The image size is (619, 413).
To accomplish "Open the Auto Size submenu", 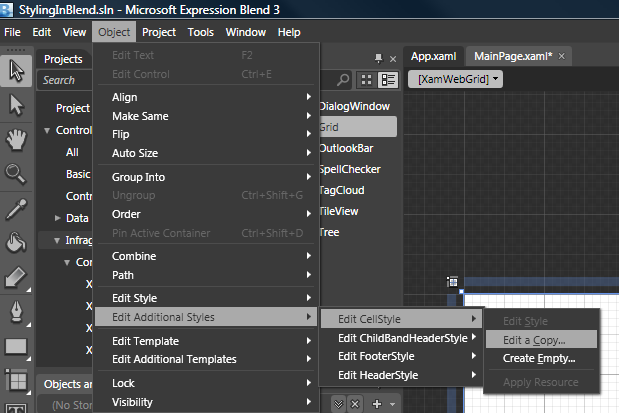I will tap(206, 153).
